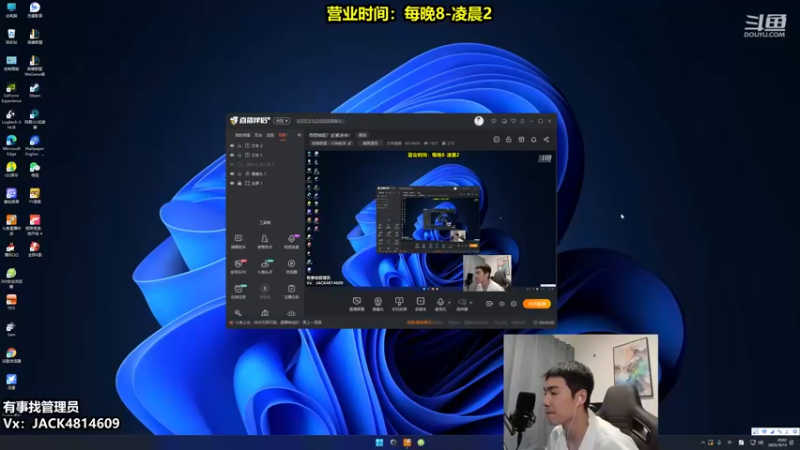The image size is (800, 450).
Task: Click the 麦克风 microphone icon
Action: [x=440, y=302]
